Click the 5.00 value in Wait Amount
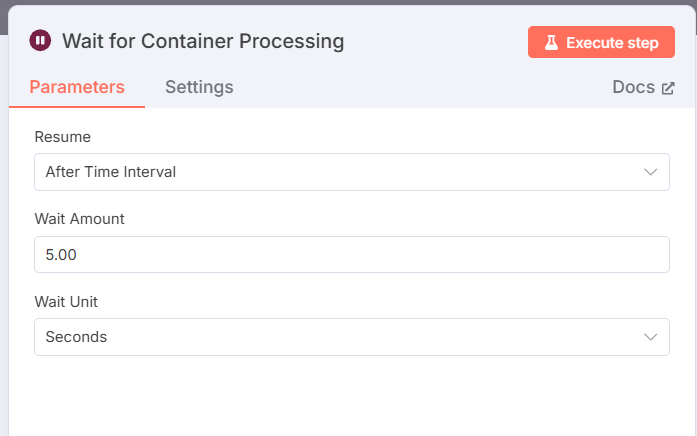Viewport: 697px width, 436px height. (61, 255)
